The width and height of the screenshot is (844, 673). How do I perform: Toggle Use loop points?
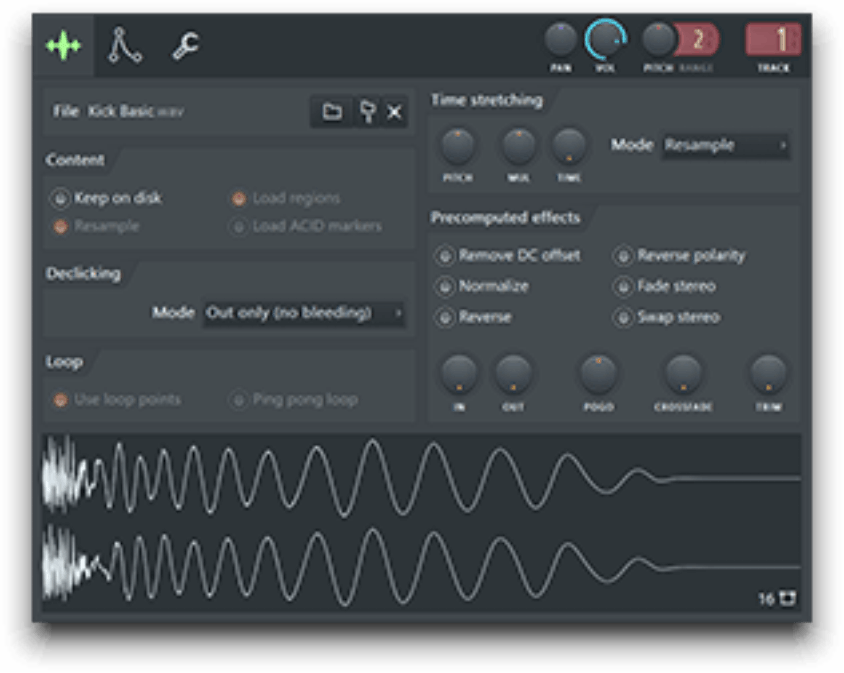click(117, 399)
